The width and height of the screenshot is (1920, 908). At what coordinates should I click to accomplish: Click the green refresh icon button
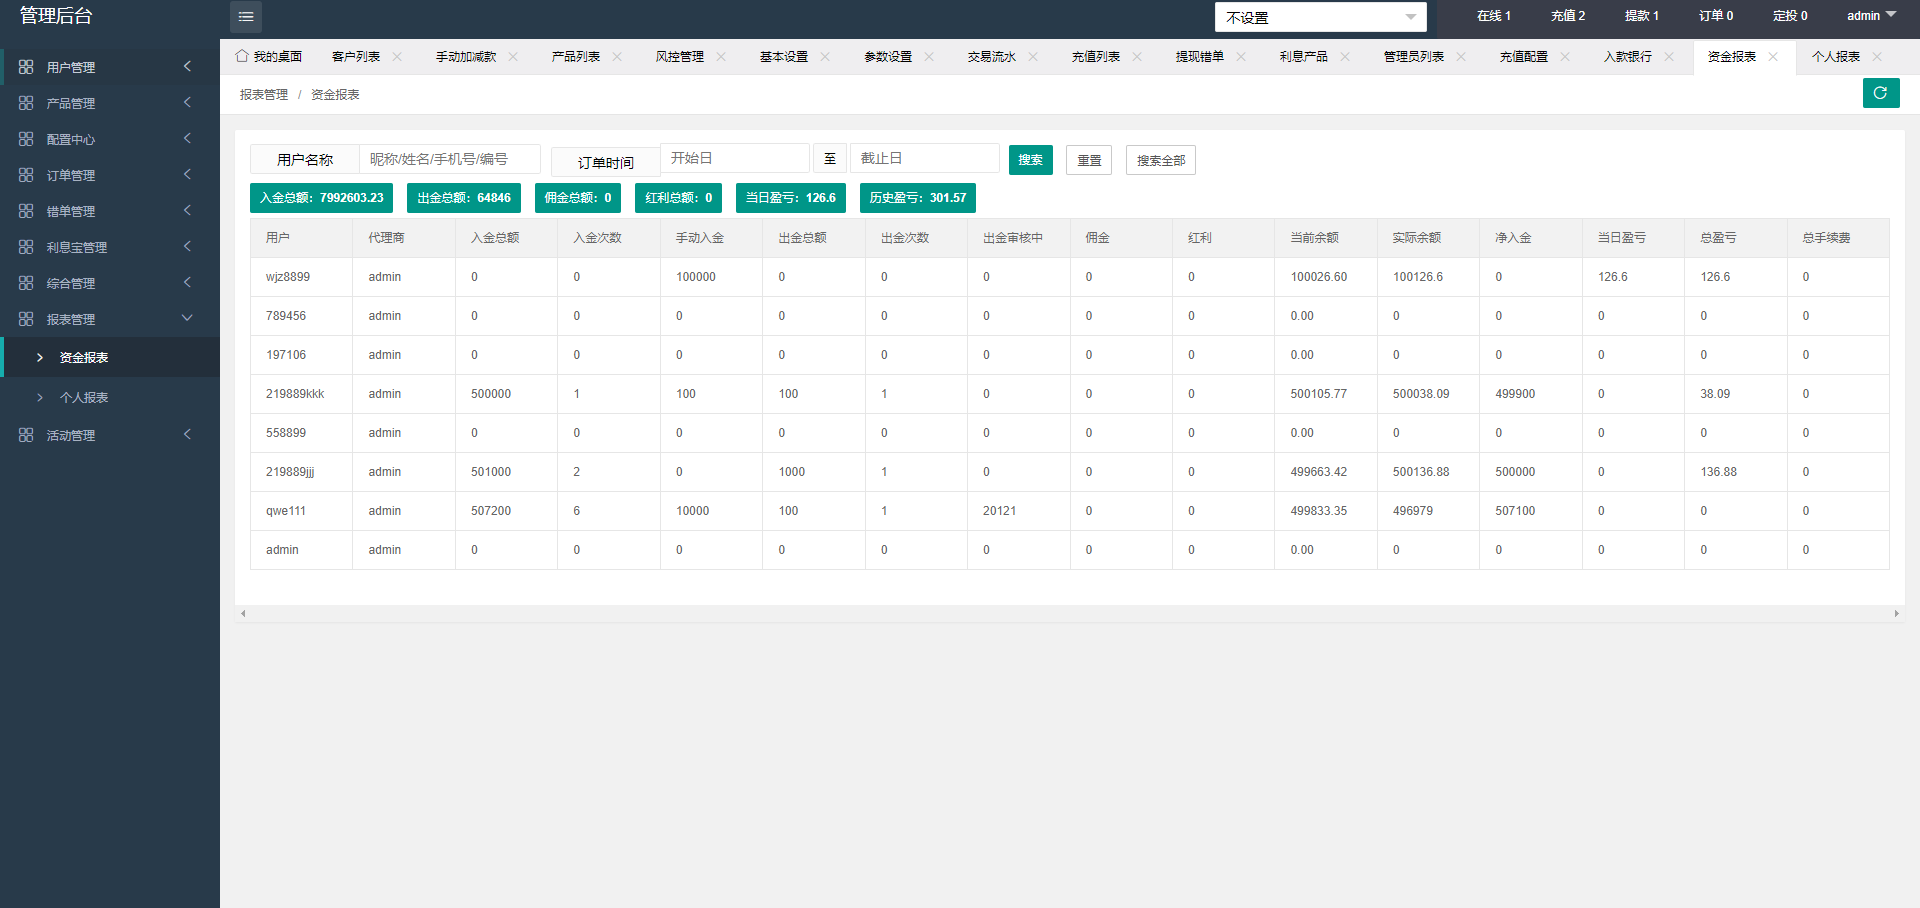tap(1880, 93)
